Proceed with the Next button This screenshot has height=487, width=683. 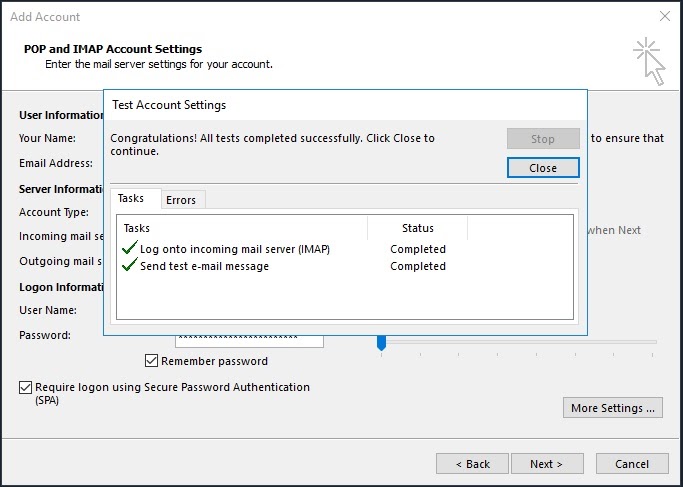[x=546, y=464]
